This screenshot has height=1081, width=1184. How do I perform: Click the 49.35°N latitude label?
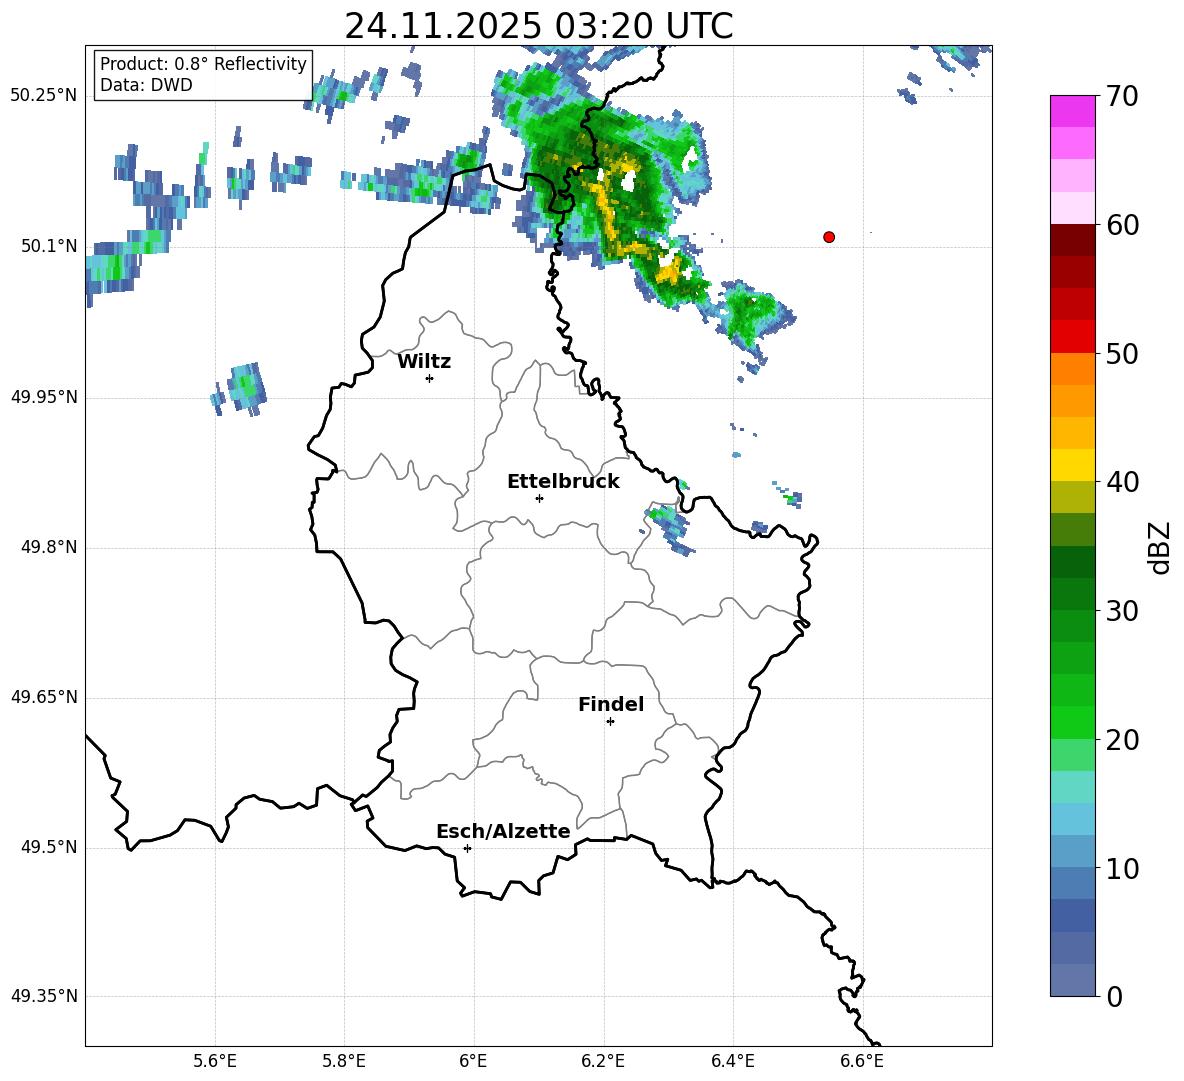coord(44,996)
